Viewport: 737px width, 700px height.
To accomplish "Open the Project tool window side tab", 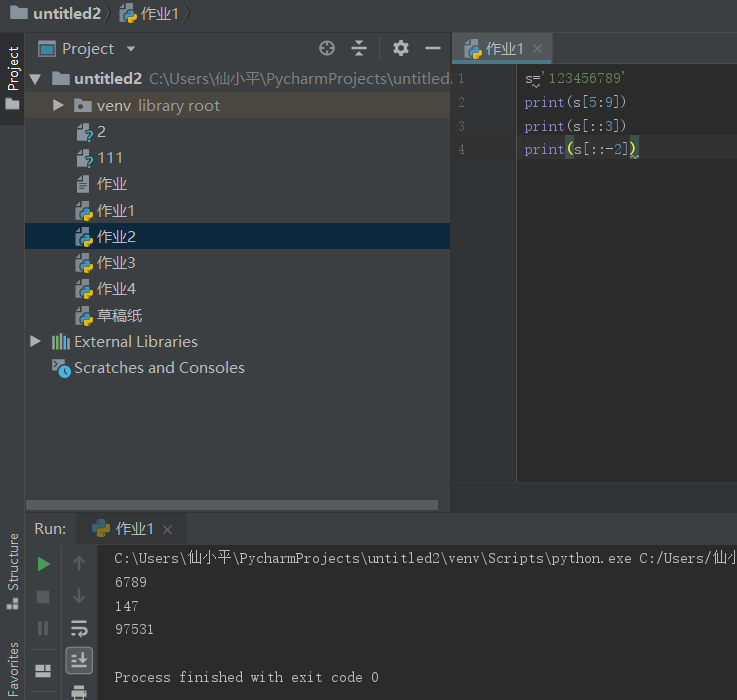I will pos(12,78).
